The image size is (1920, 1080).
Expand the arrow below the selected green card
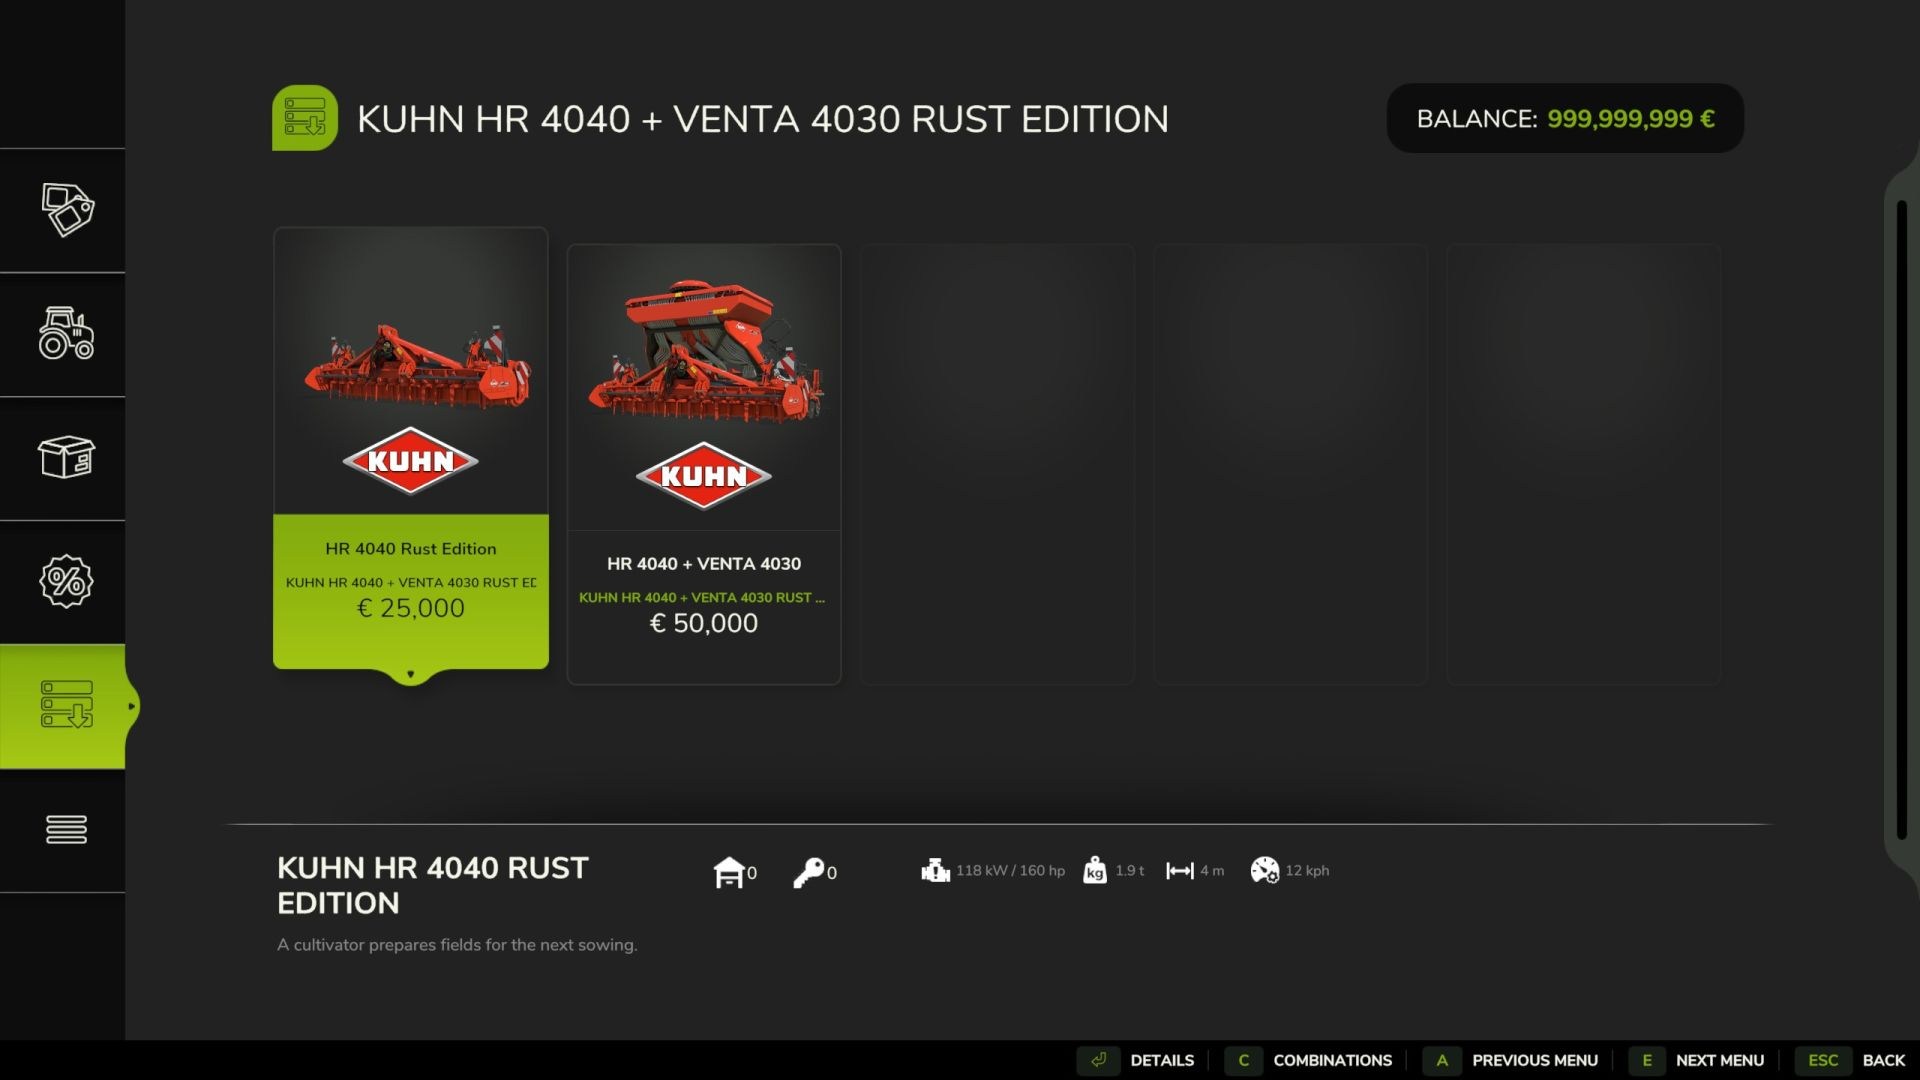pos(410,675)
